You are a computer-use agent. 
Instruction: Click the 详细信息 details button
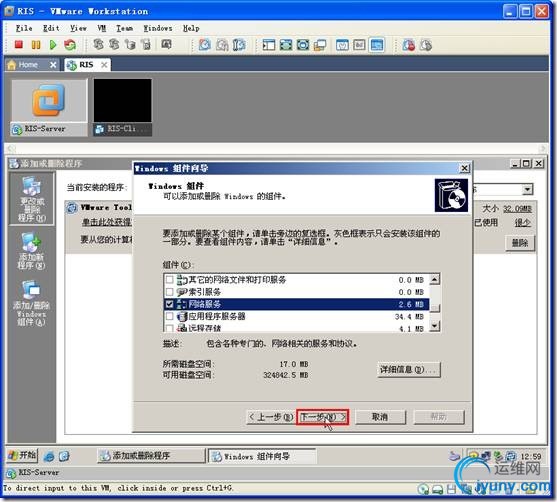point(409,369)
